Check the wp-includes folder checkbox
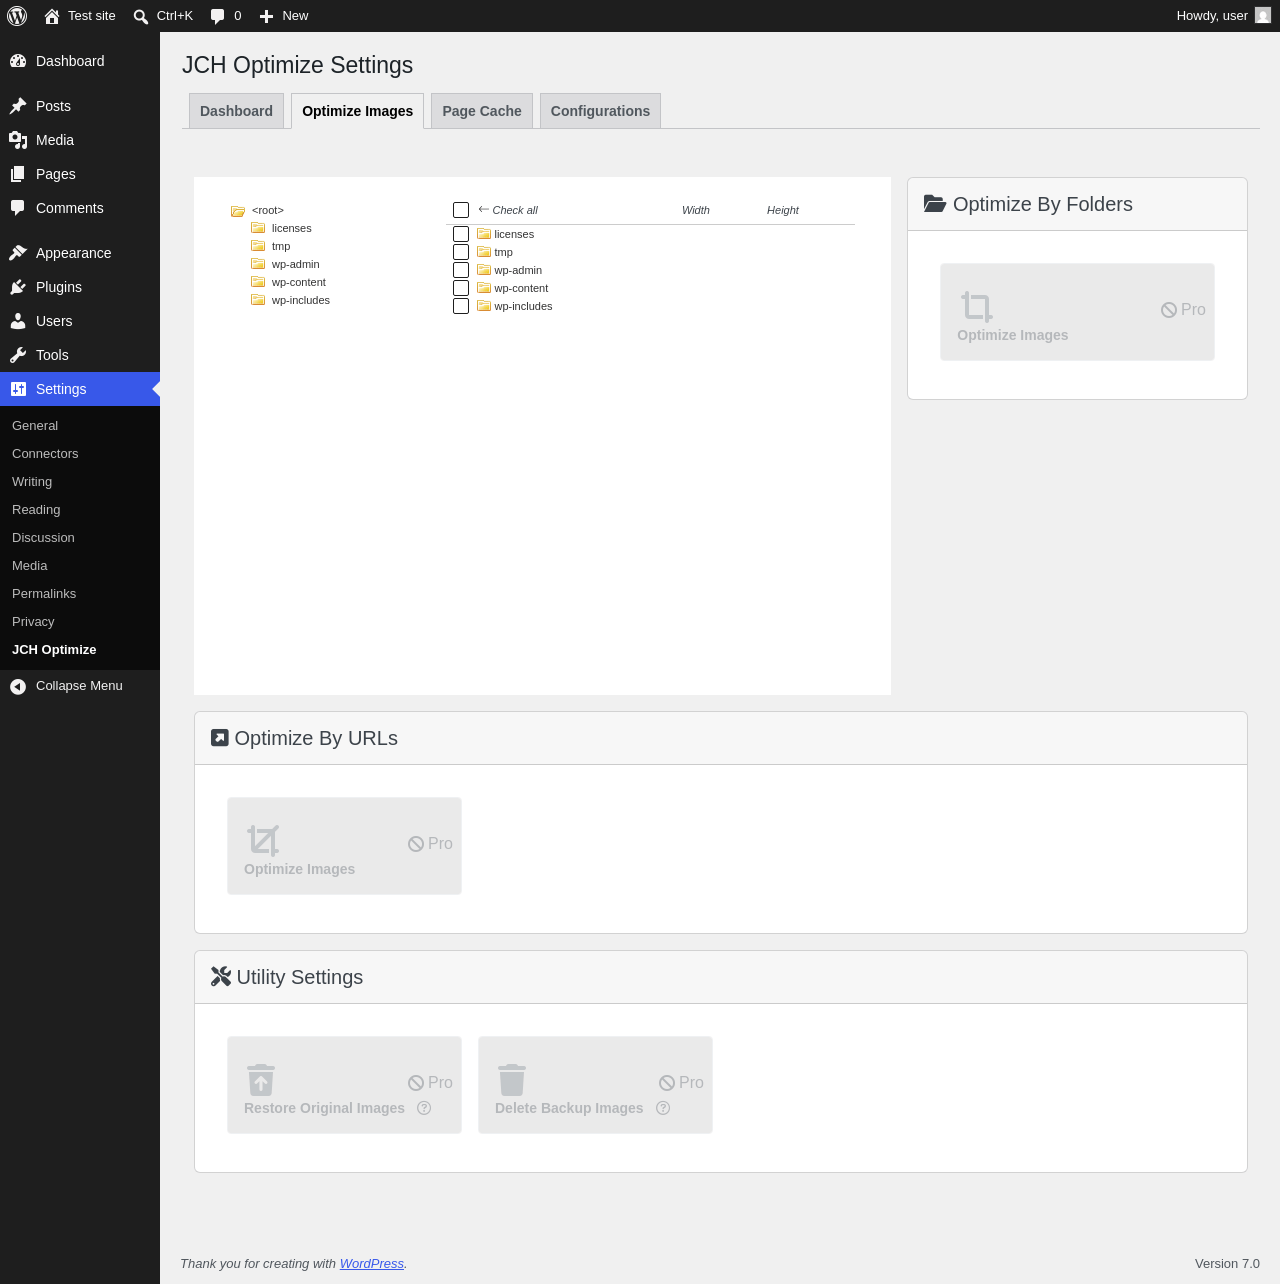Viewport: 1280px width, 1284px height. (x=461, y=306)
